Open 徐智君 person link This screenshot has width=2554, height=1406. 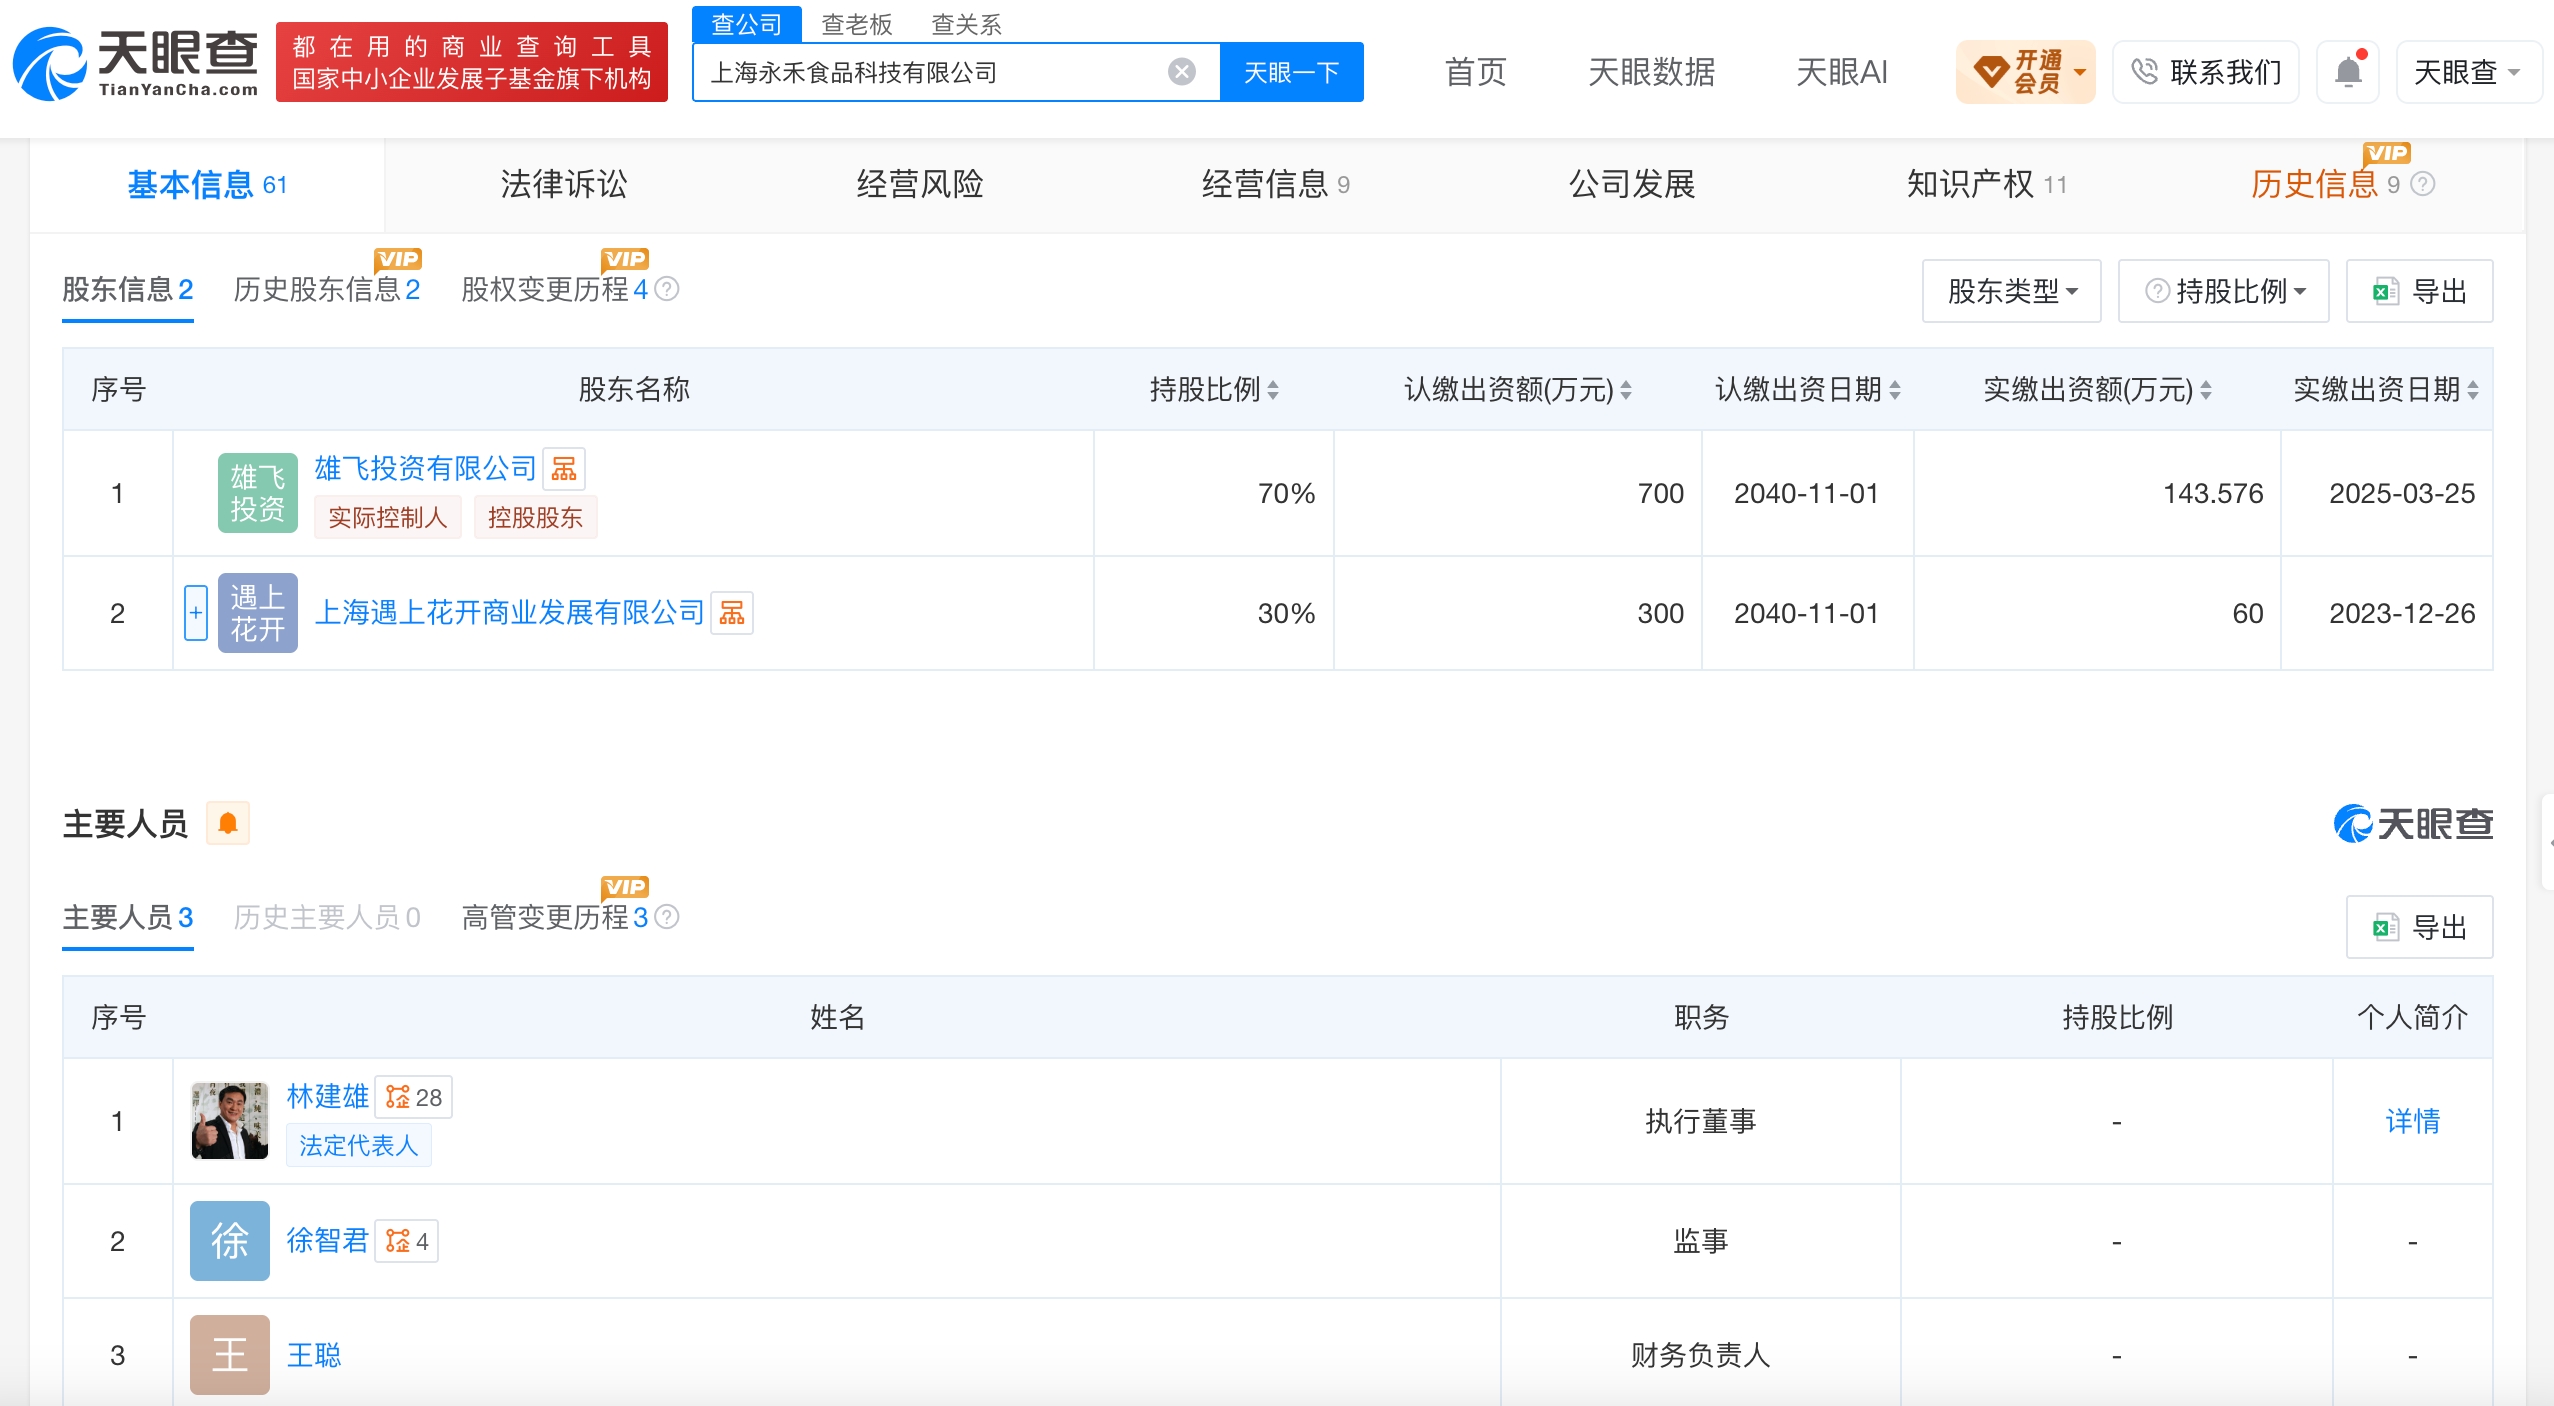point(328,1241)
